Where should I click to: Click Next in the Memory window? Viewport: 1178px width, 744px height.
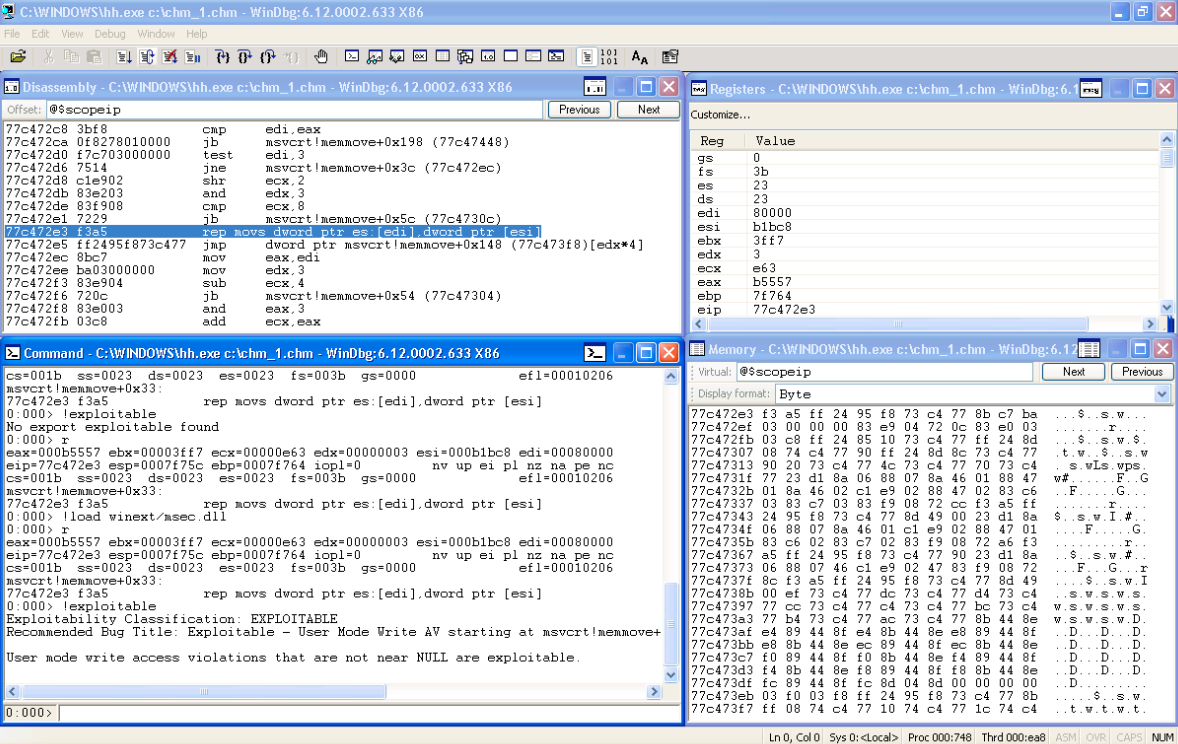[x=1074, y=372]
